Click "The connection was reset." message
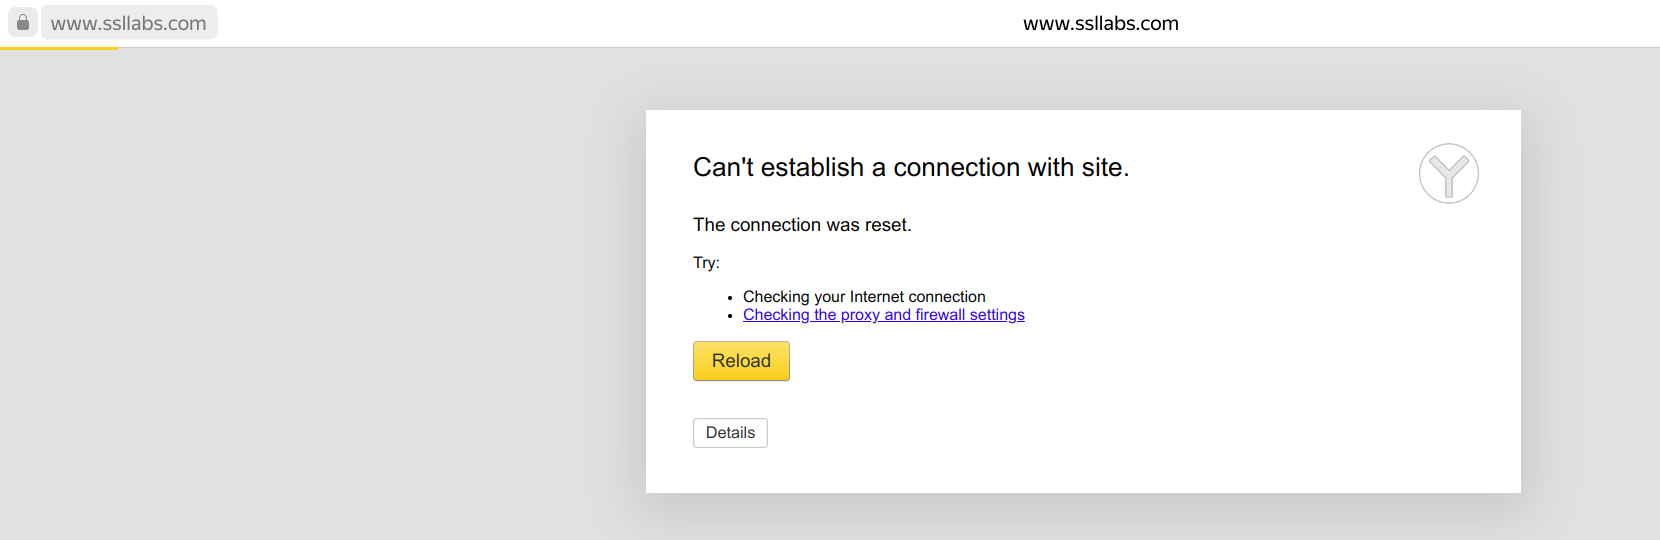 pos(802,225)
